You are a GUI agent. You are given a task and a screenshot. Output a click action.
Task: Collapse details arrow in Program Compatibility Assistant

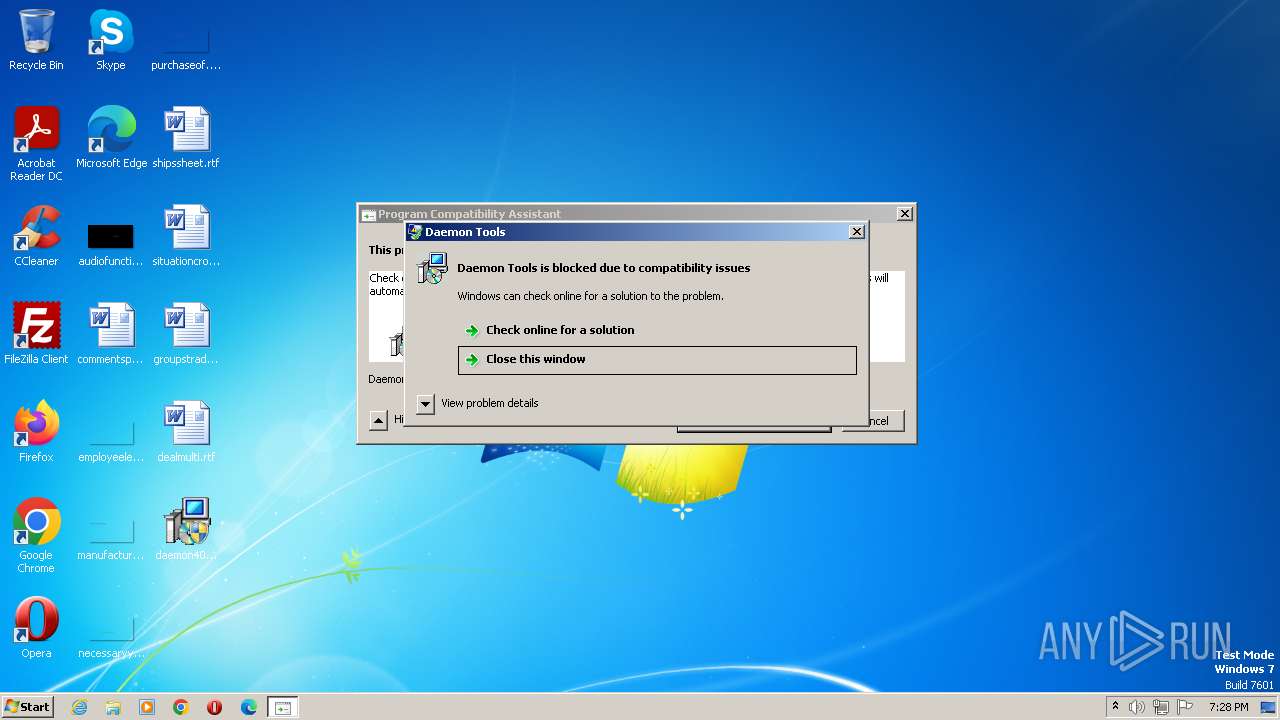(x=378, y=421)
